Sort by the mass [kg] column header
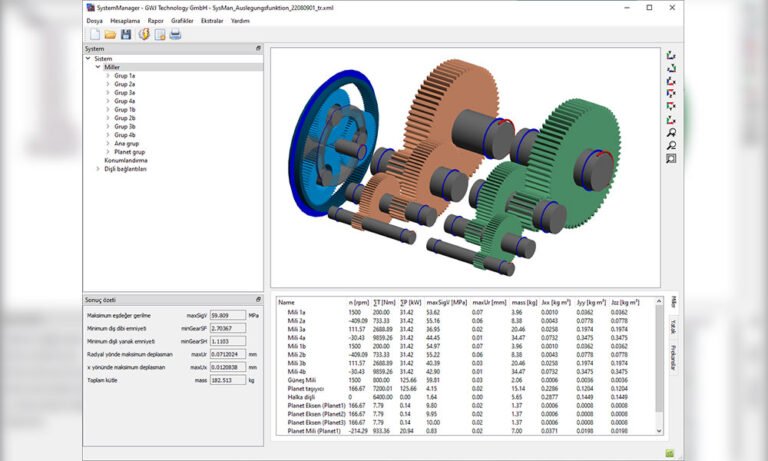Viewport: 768px width, 461px height. pos(524,302)
